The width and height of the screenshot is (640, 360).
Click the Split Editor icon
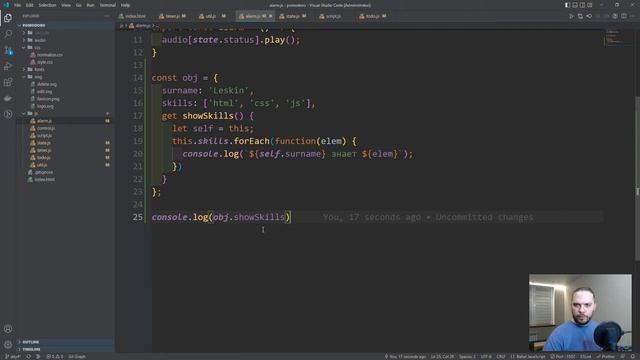coord(624,16)
